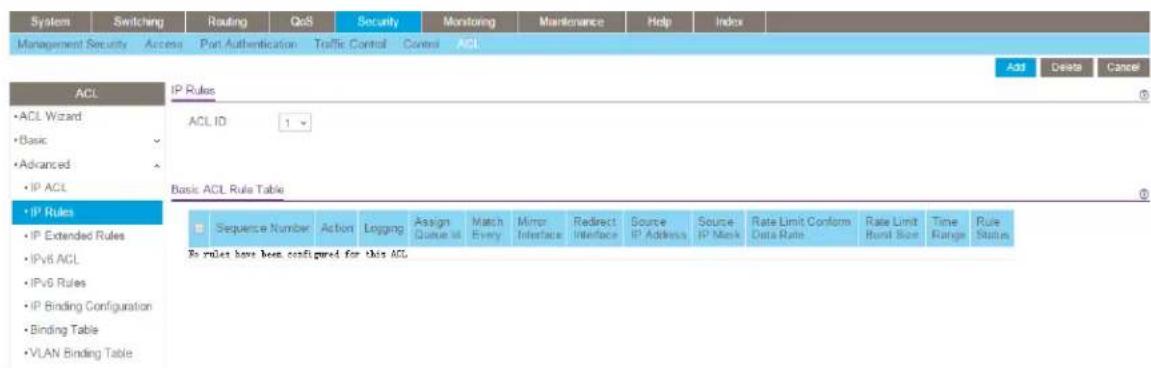Image resolution: width=1151 pixels, height=368 pixels.
Task: Click the Add button
Action: [x=1015, y=68]
